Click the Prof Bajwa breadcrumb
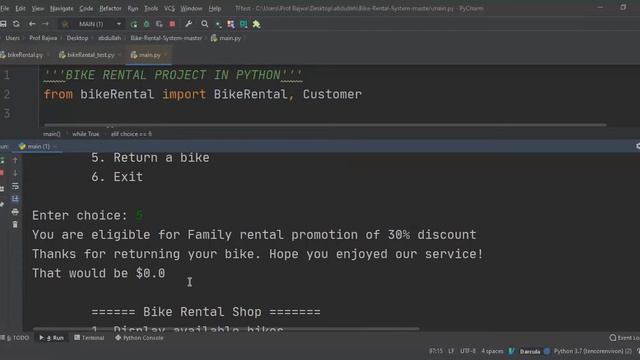This screenshot has height=360, width=640. 43,38
